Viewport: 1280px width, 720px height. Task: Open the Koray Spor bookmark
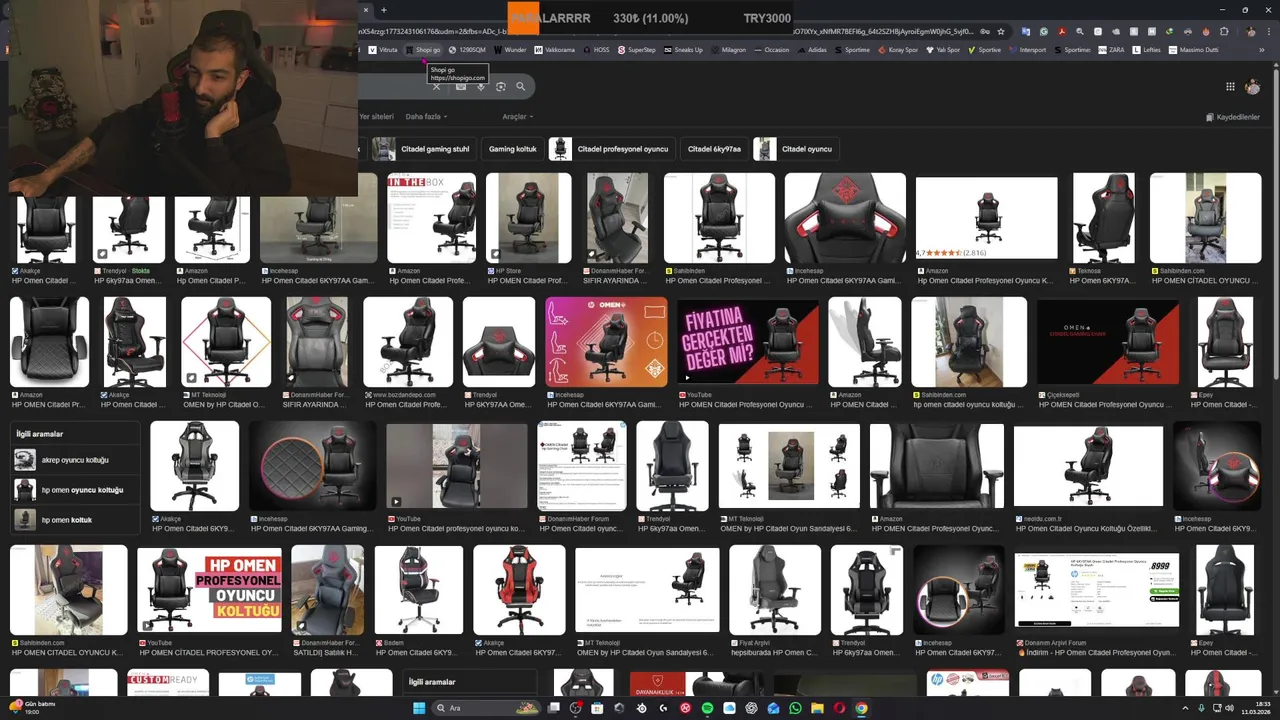point(897,50)
